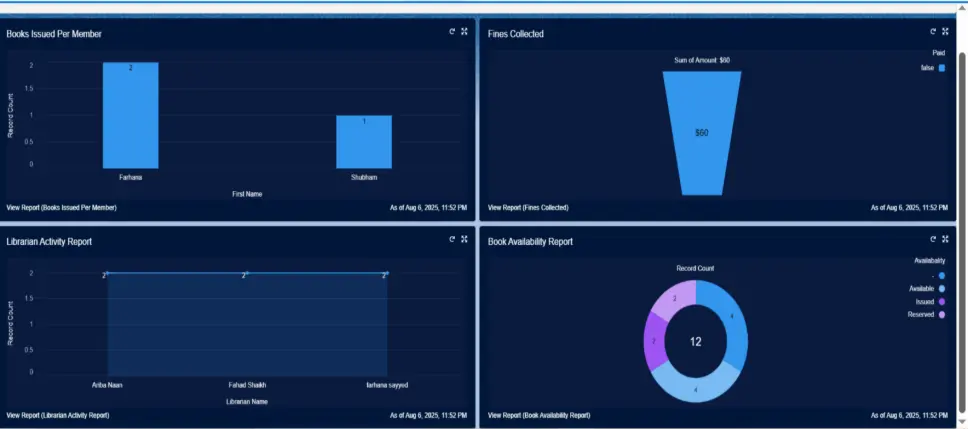Click Shubham's bar in the bar chart
The height and width of the screenshot is (429, 969).
tap(363, 142)
